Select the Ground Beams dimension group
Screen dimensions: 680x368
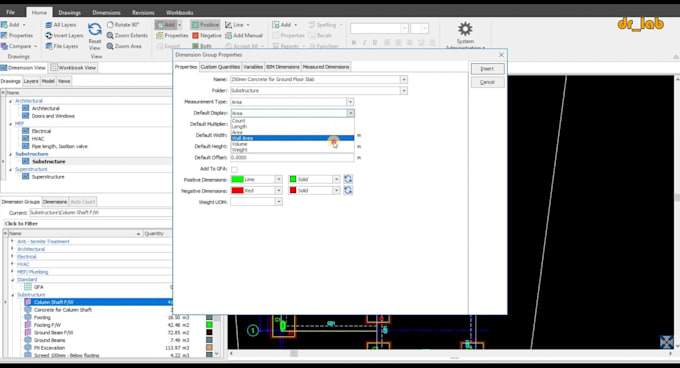click(x=49, y=340)
